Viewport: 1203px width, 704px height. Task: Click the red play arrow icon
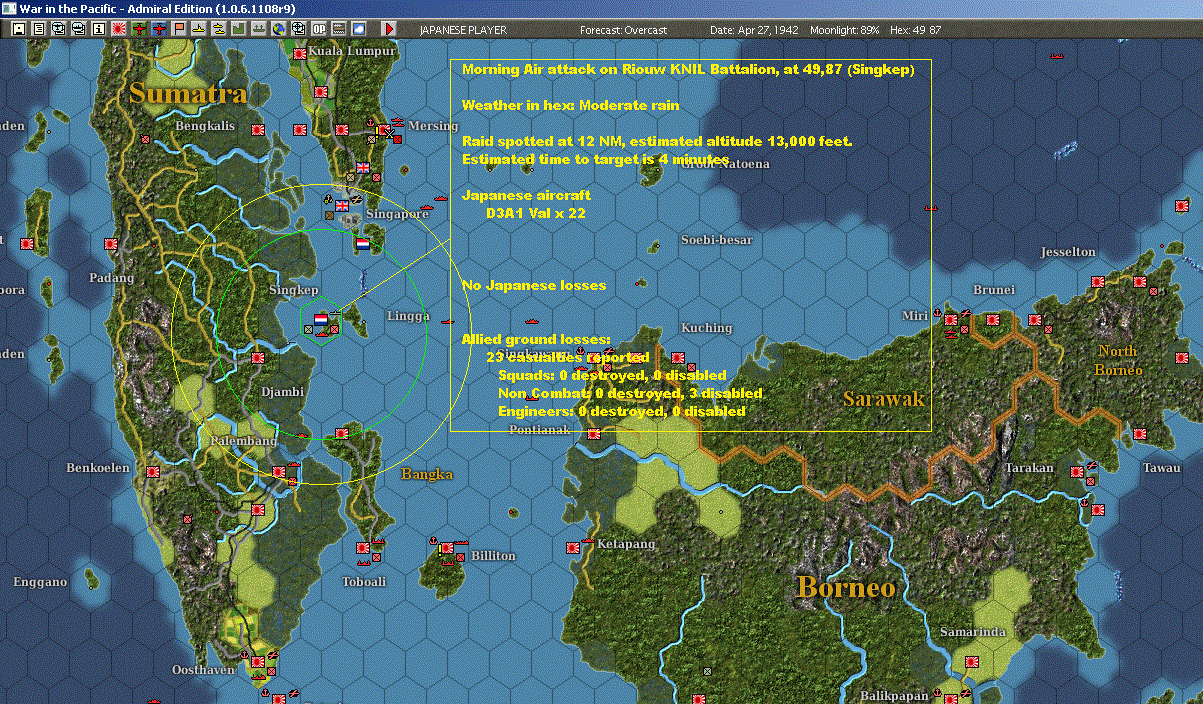click(389, 29)
